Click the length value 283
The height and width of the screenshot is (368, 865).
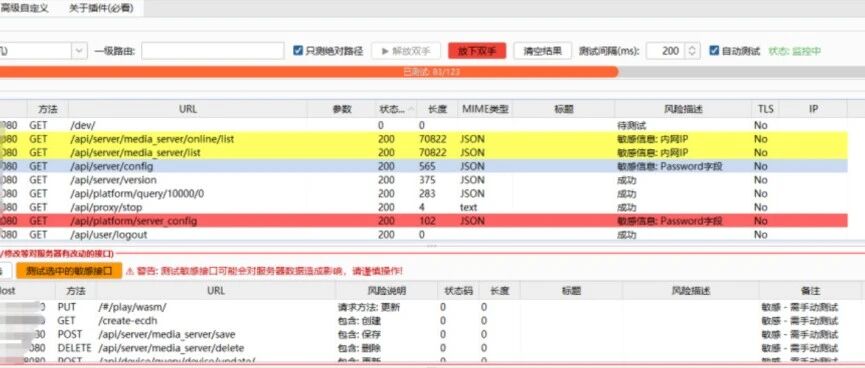click(427, 194)
